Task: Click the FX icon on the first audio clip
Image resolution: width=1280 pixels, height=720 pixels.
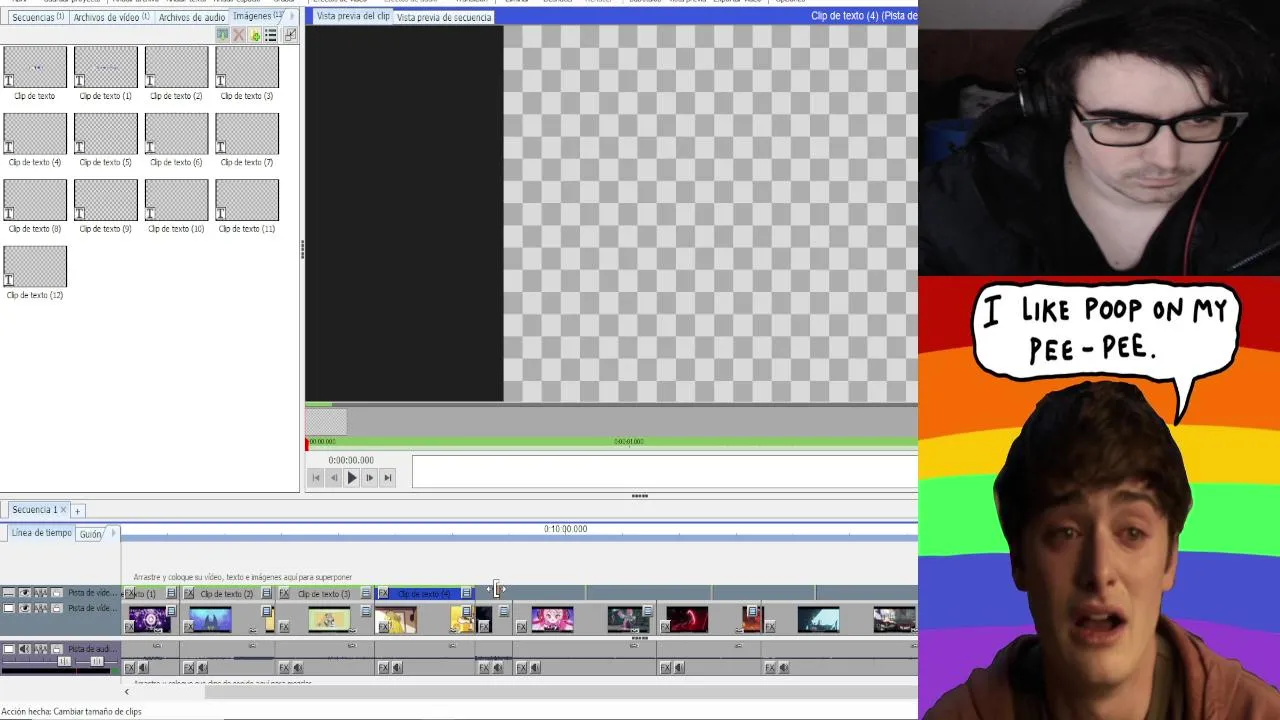Action: pos(129,667)
